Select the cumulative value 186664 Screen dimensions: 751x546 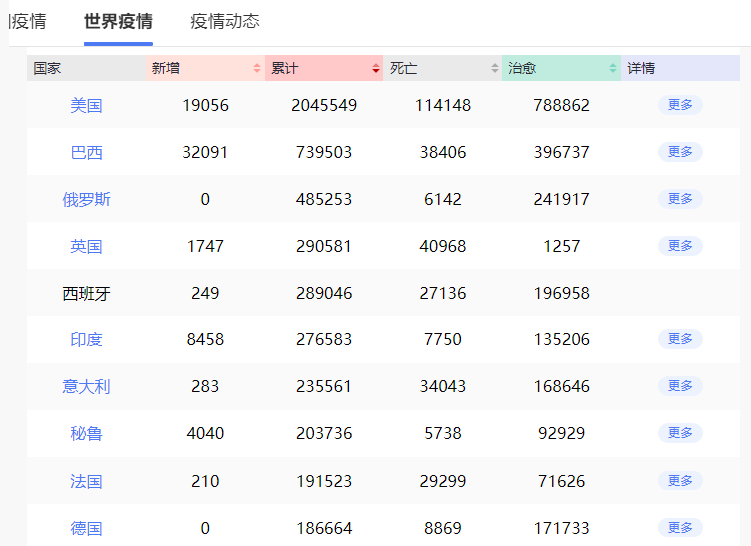[x=324, y=528]
